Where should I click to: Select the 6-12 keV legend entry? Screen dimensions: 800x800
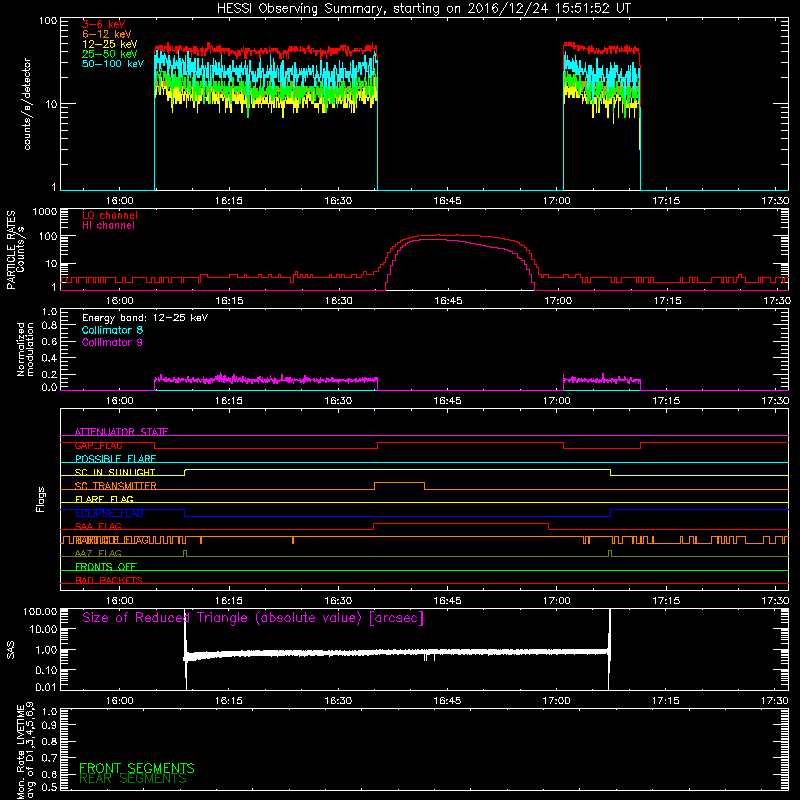click(x=106, y=34)
